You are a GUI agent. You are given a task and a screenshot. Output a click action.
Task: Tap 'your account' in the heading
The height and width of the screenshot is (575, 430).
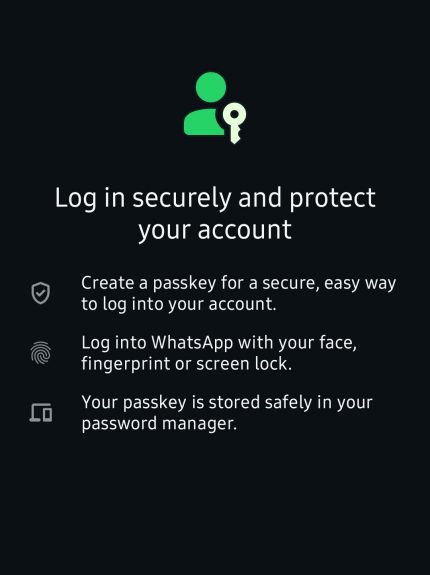[215, 231]
